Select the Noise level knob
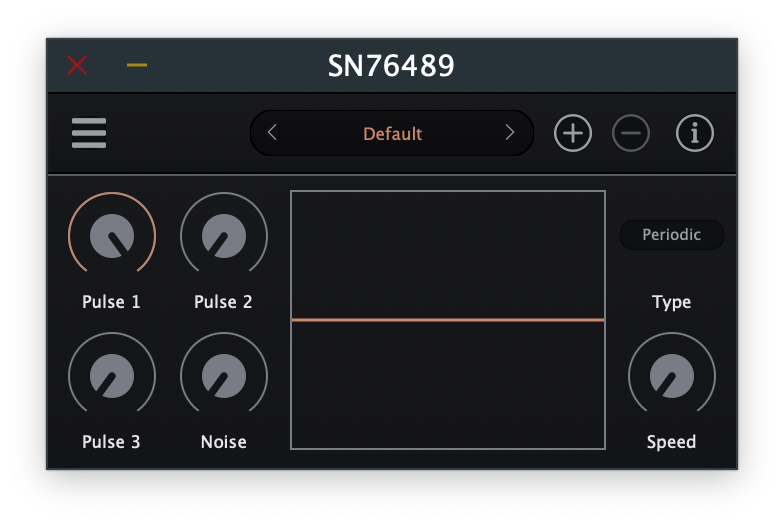Image resolution: width=784 pixels, height=524 pixels. [x=224, y=376]
